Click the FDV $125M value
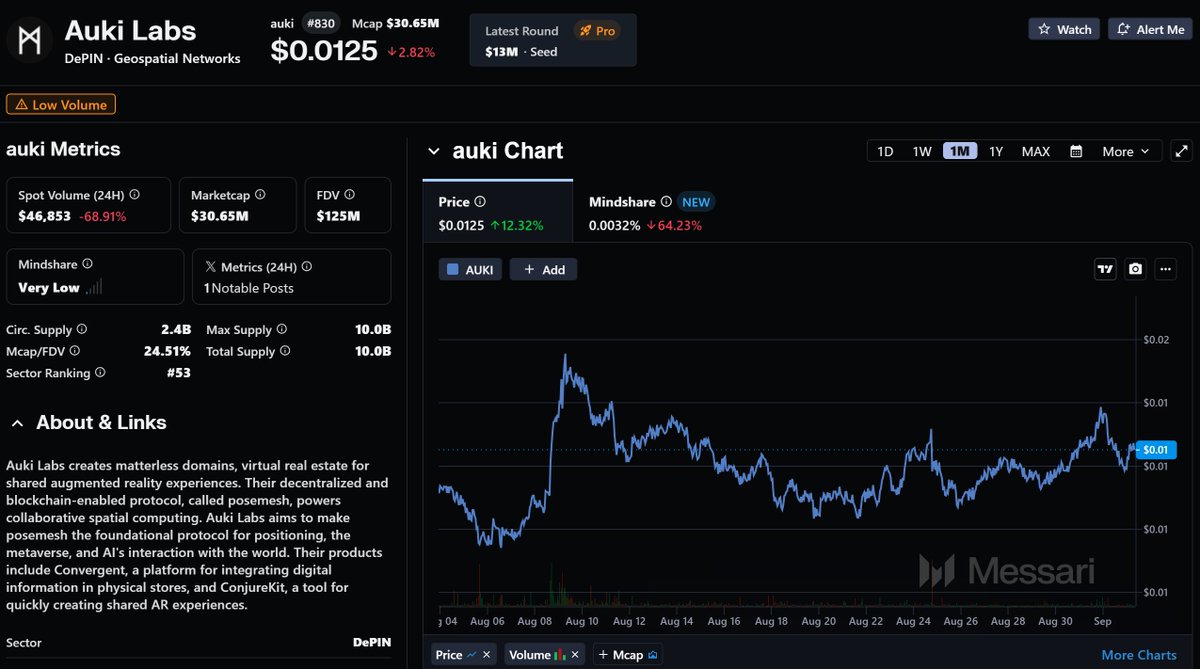The width and height of the screenshot is (1200, 669). point(338,216)
